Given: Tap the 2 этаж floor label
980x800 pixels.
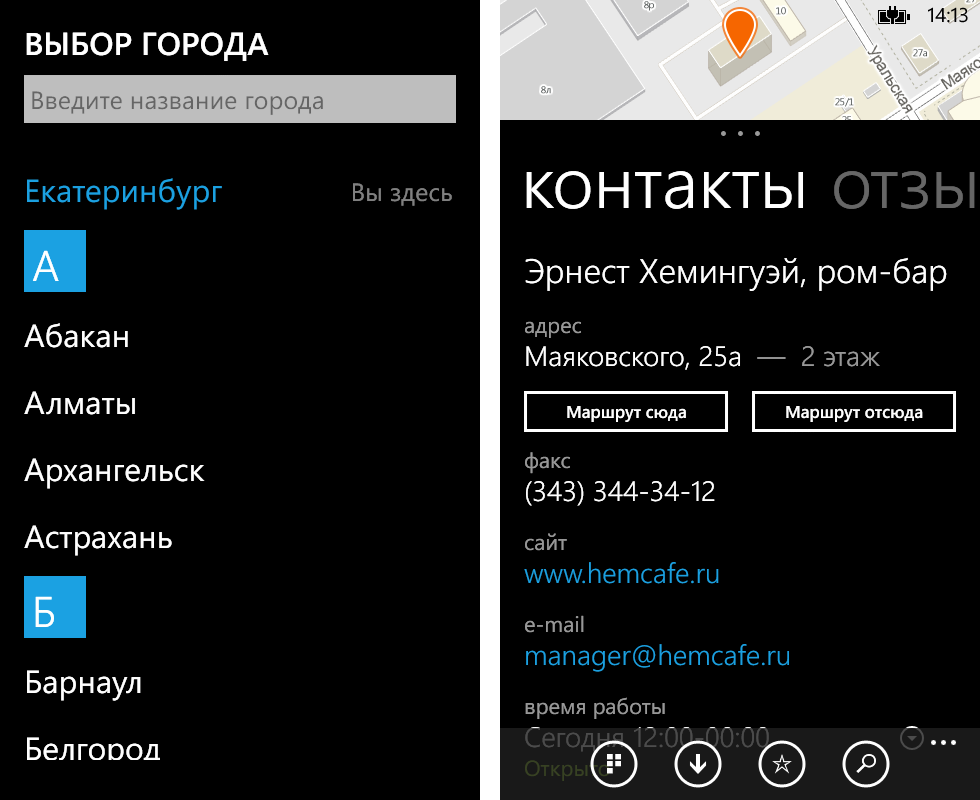Looking at the screenshot, I should click(840, 358).
